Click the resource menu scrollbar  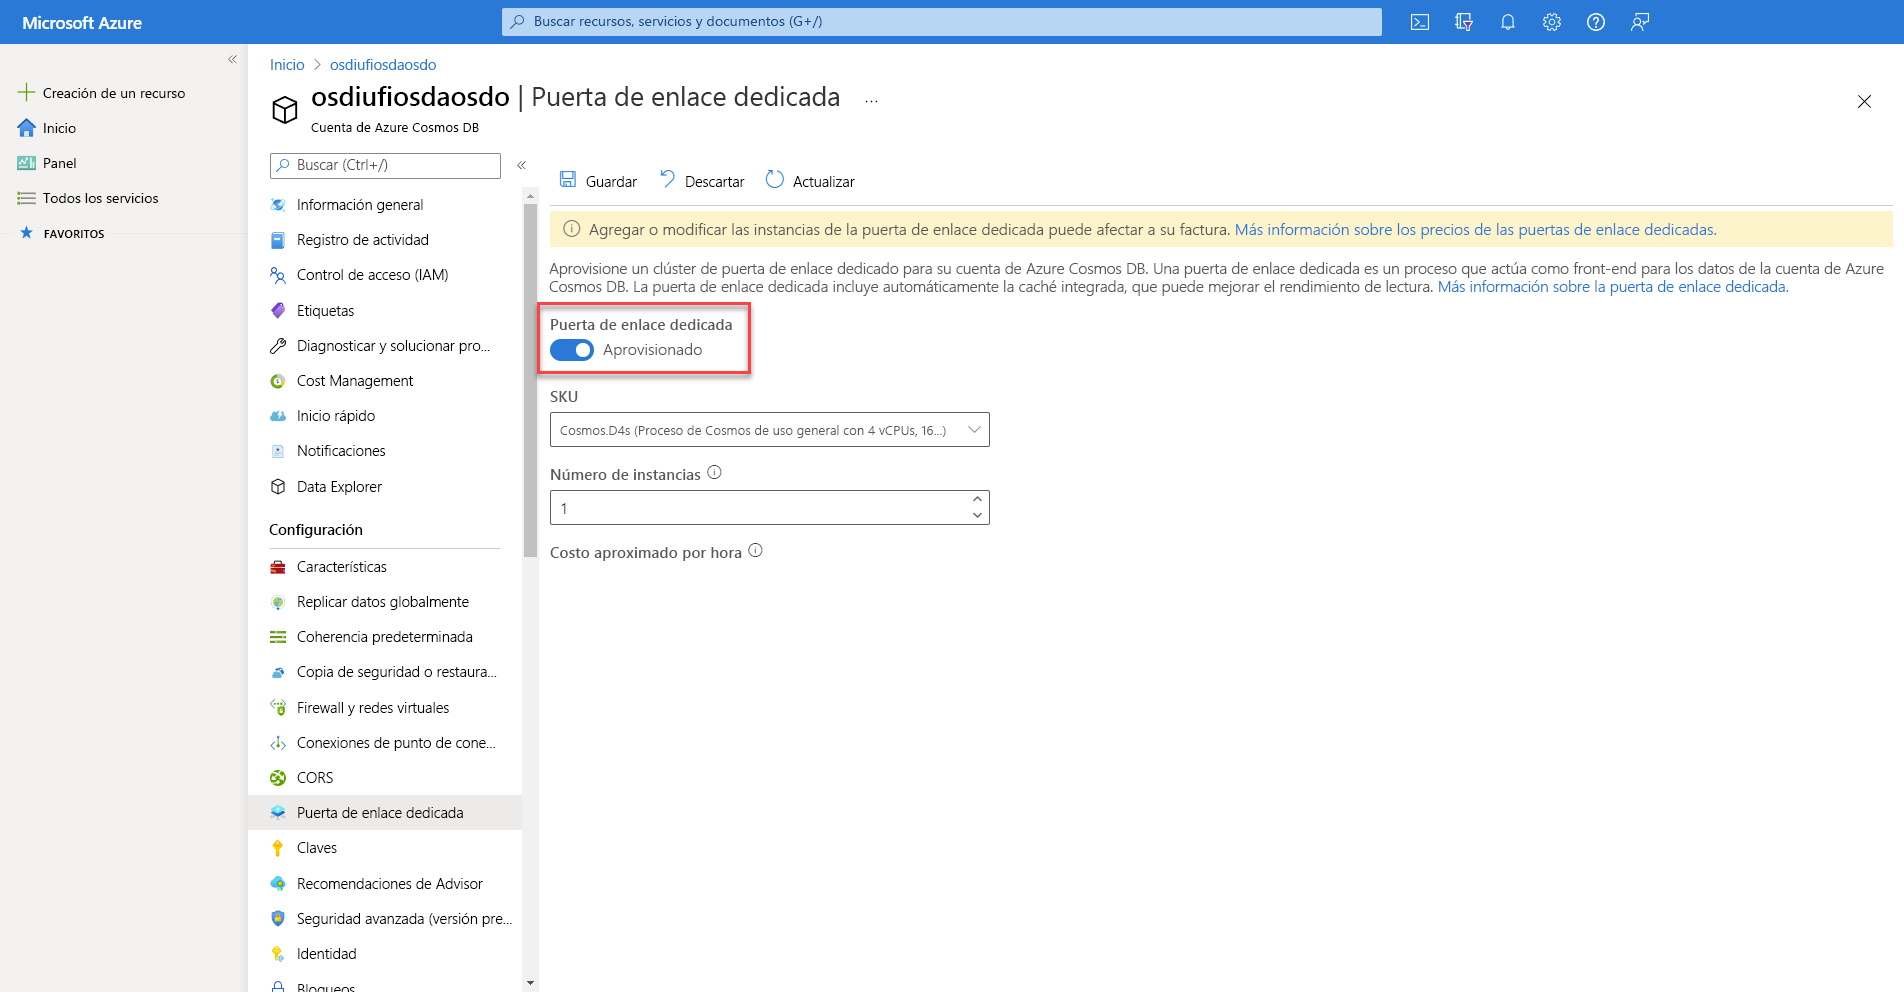pos(530,380)
